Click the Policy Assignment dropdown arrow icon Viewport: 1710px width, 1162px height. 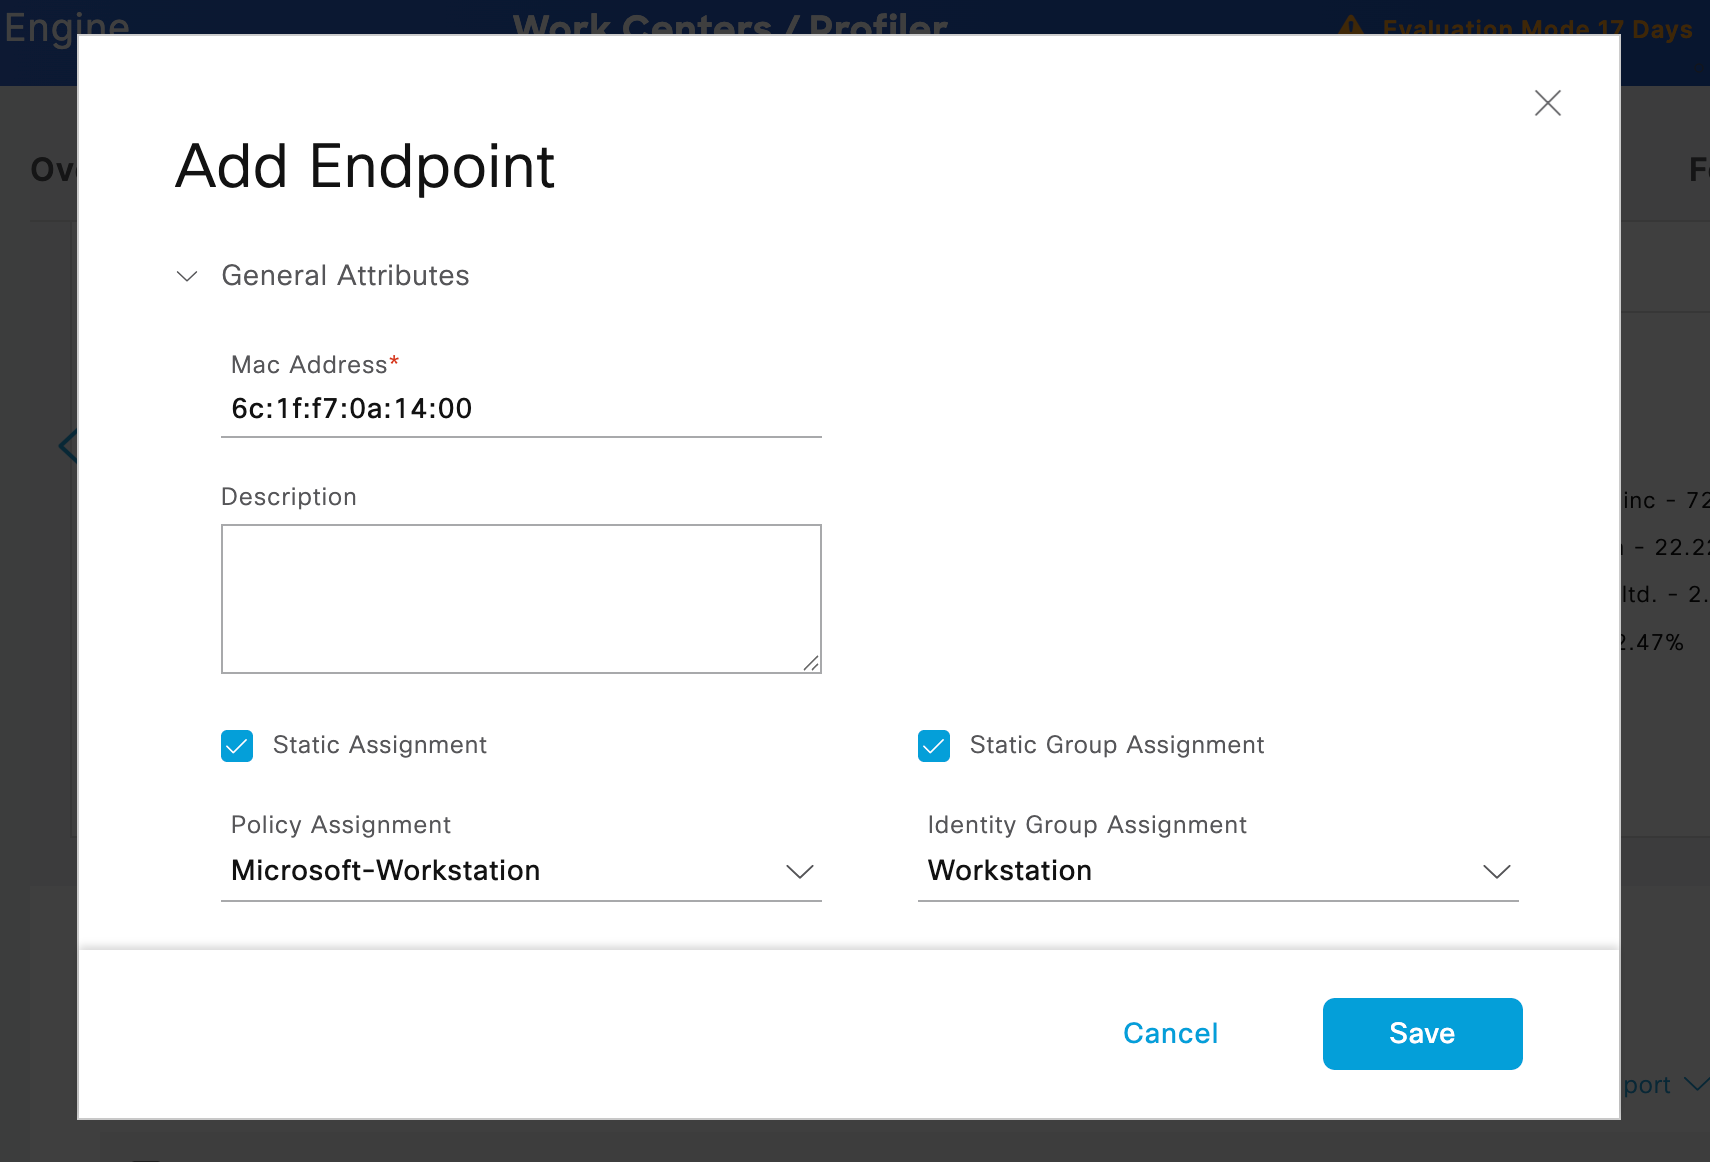pyautogui.click(x=800, y=872)
